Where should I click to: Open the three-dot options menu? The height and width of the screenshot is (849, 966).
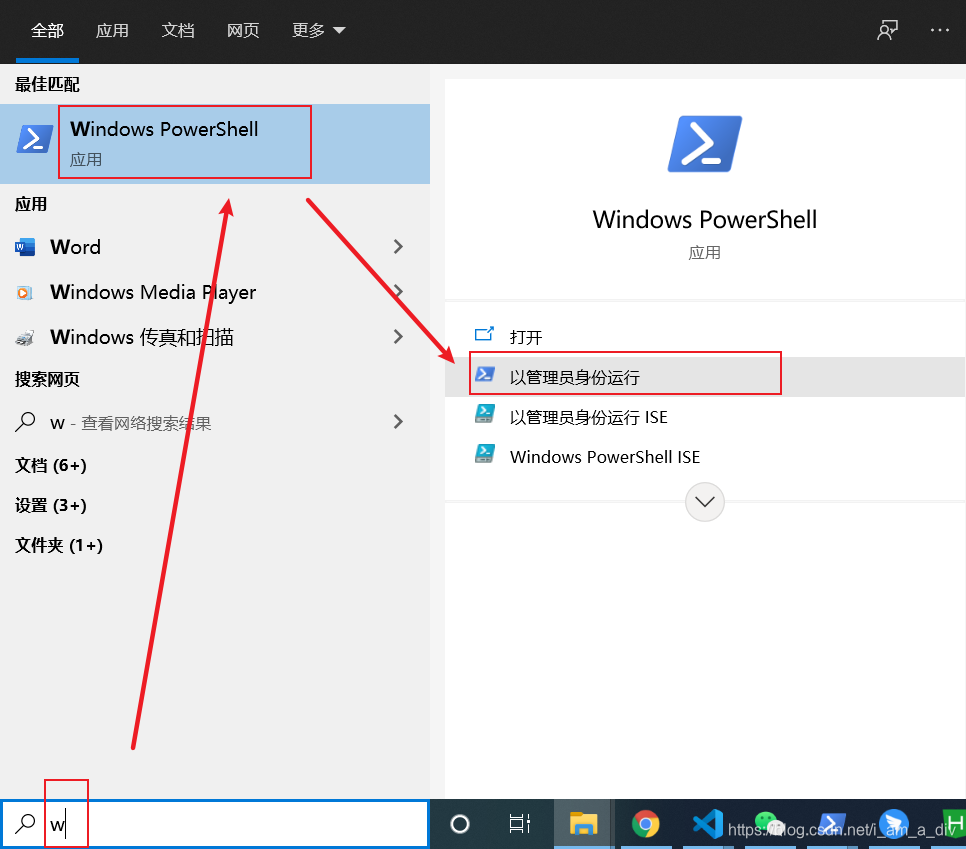(940, 30)
